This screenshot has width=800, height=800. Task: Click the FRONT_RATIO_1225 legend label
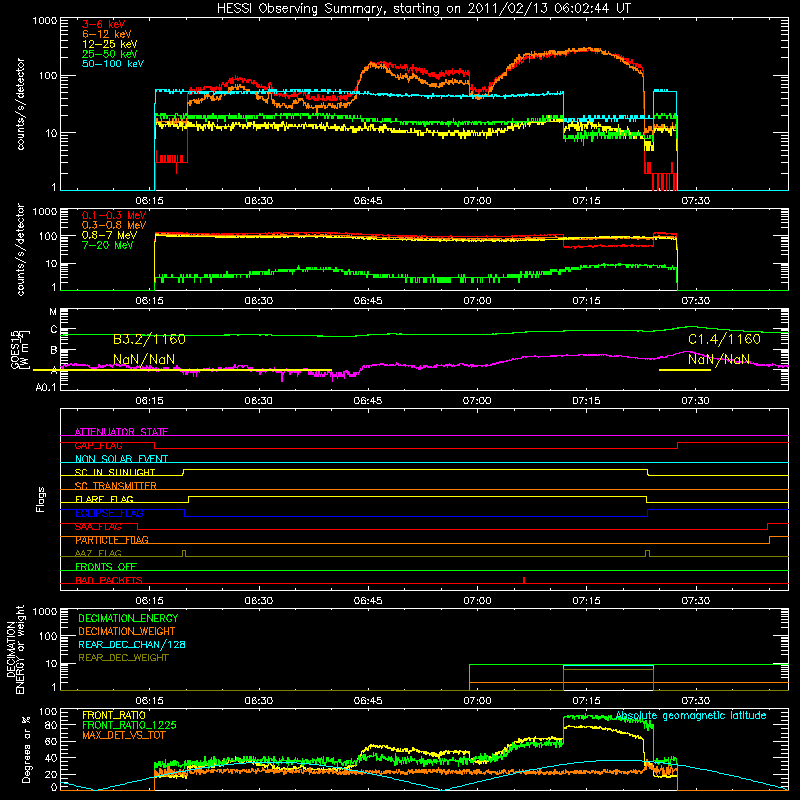129,725
